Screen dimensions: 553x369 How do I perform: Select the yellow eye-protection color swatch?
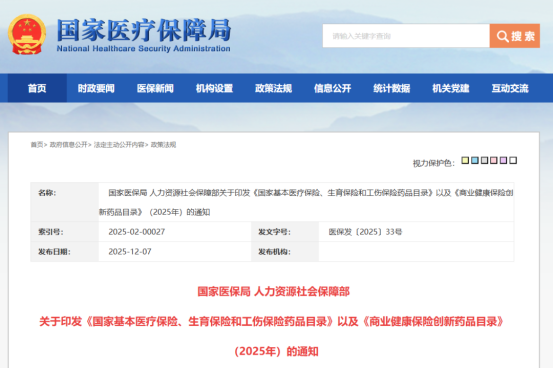[465, 161]
